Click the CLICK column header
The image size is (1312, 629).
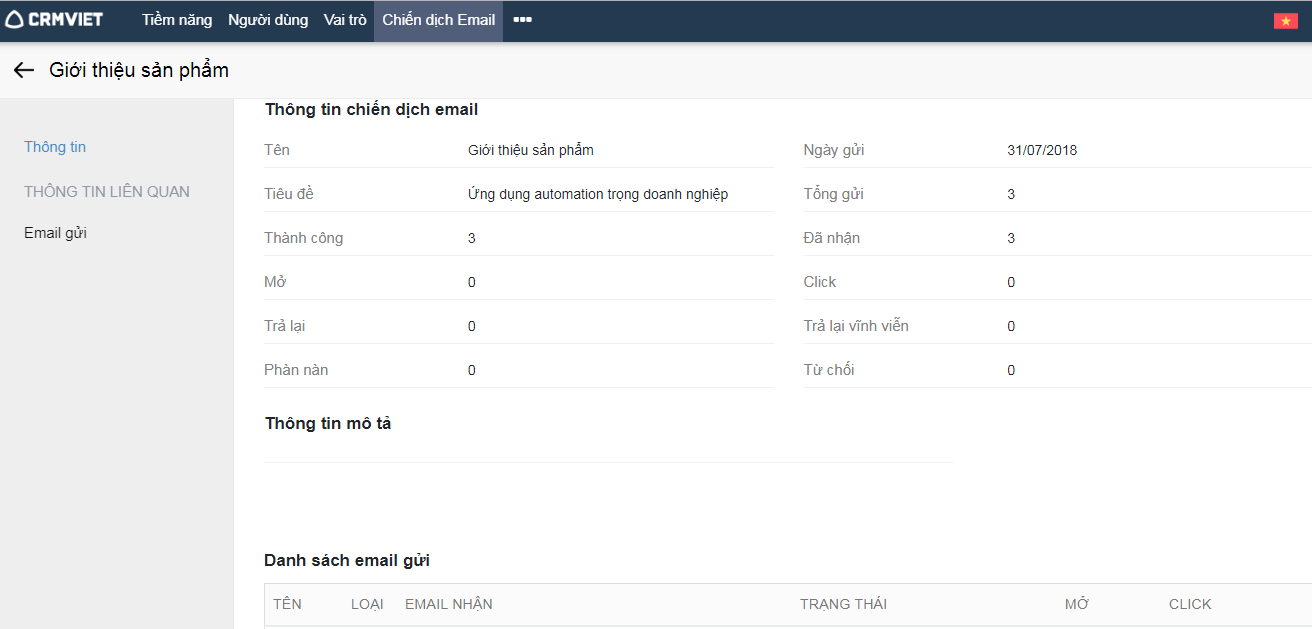click(1190, 604)
